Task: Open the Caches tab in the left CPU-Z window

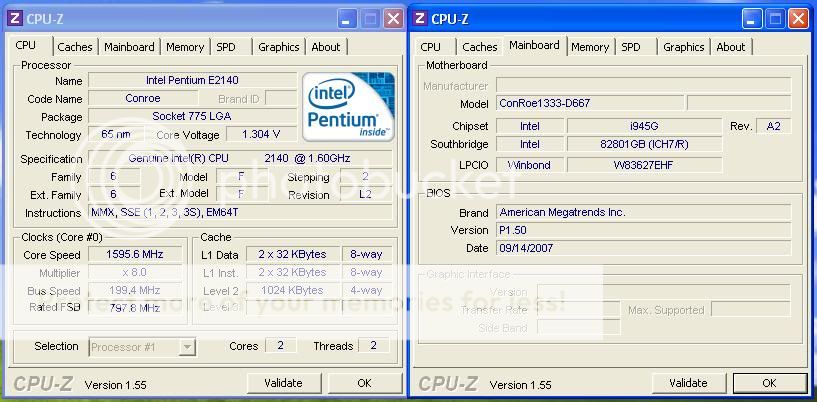Action: click(x=75, y=47)
